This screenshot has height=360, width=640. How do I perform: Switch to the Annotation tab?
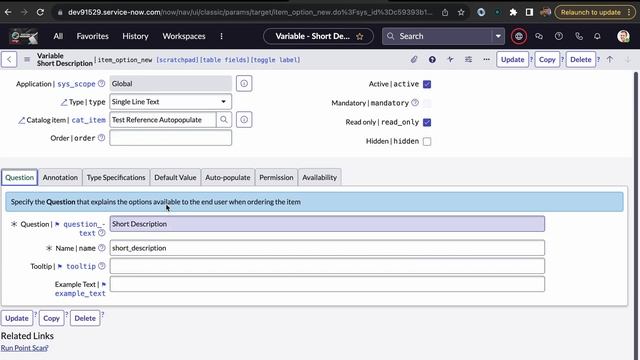[60, 178]
